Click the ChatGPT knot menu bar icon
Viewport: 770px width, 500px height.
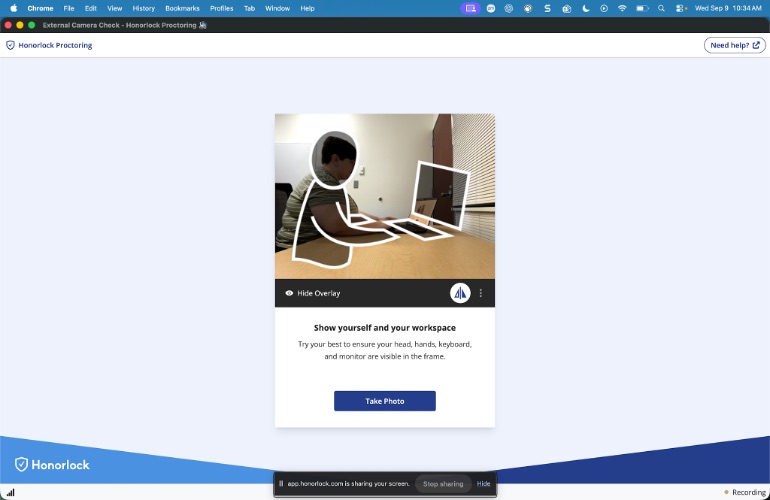click(x=509, y=8)
